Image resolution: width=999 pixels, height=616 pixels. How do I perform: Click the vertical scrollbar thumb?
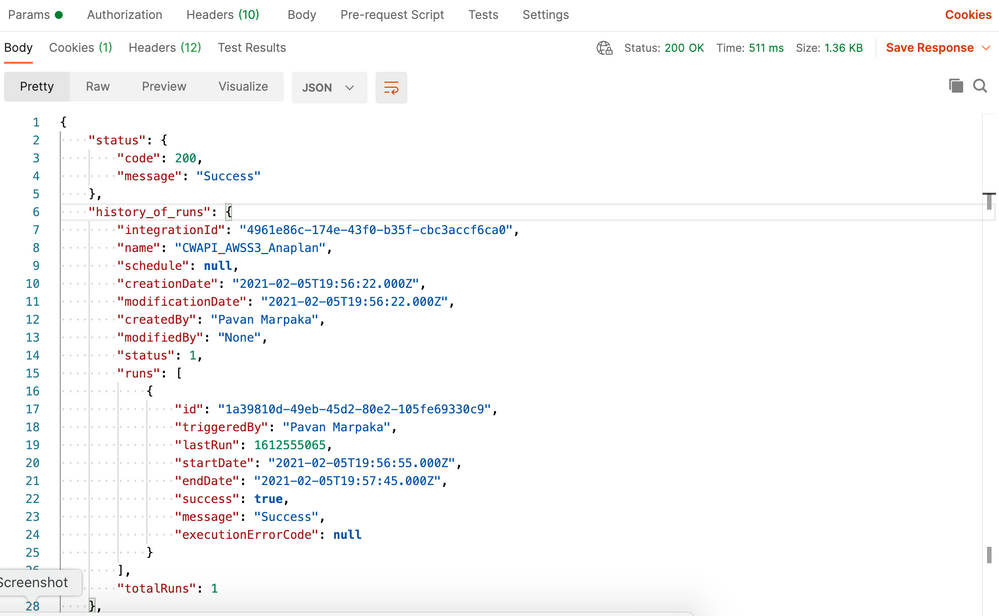pyautogui.click(x=989, y=555)
